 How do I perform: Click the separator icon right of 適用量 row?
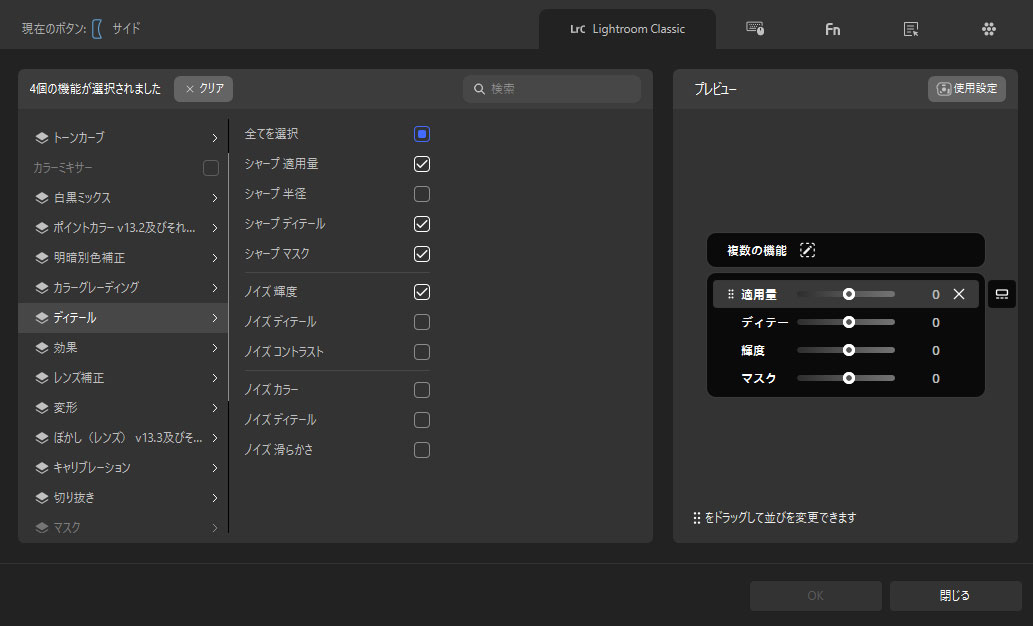click(1001, 294)
